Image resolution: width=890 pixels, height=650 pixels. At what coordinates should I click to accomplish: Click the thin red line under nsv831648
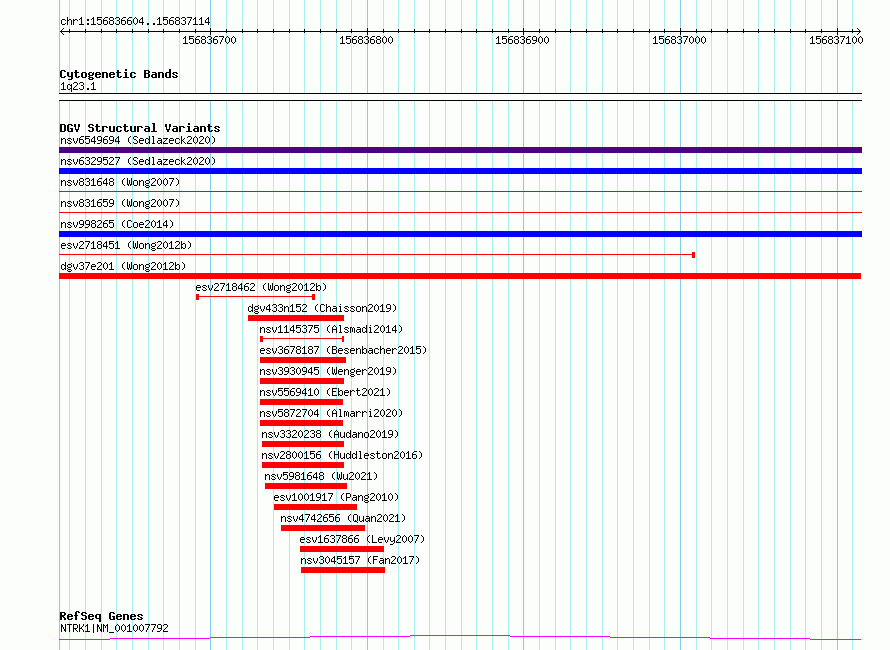(x=460, y=192)
